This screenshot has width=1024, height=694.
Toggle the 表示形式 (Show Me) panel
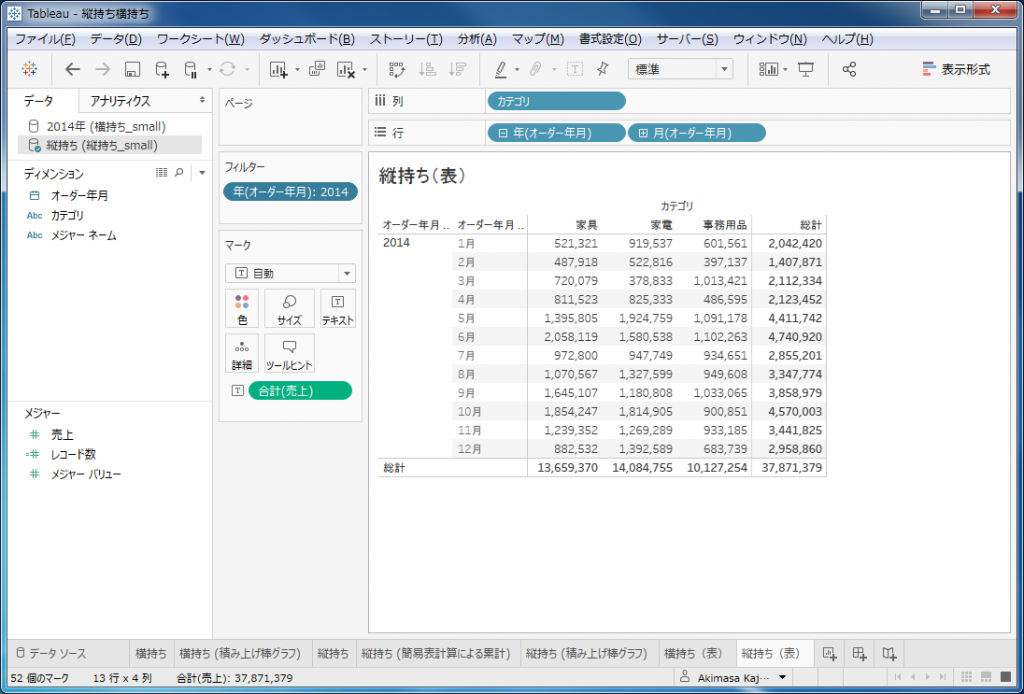pos(956,69)
